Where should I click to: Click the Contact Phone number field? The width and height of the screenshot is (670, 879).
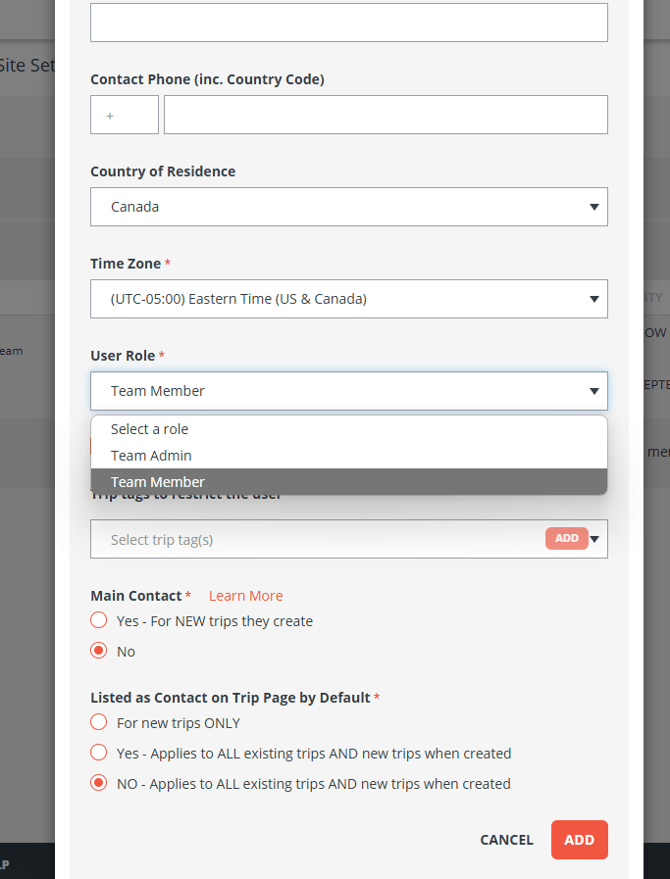385,115
